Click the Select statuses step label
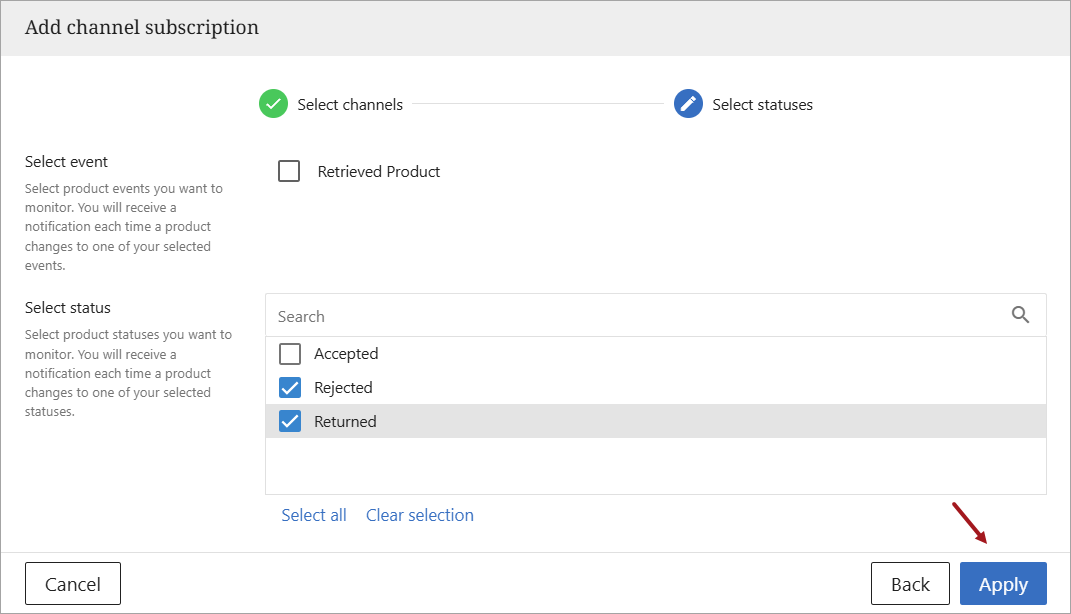This screenshot has width=1071, height=614. click(x=762, y=105)
